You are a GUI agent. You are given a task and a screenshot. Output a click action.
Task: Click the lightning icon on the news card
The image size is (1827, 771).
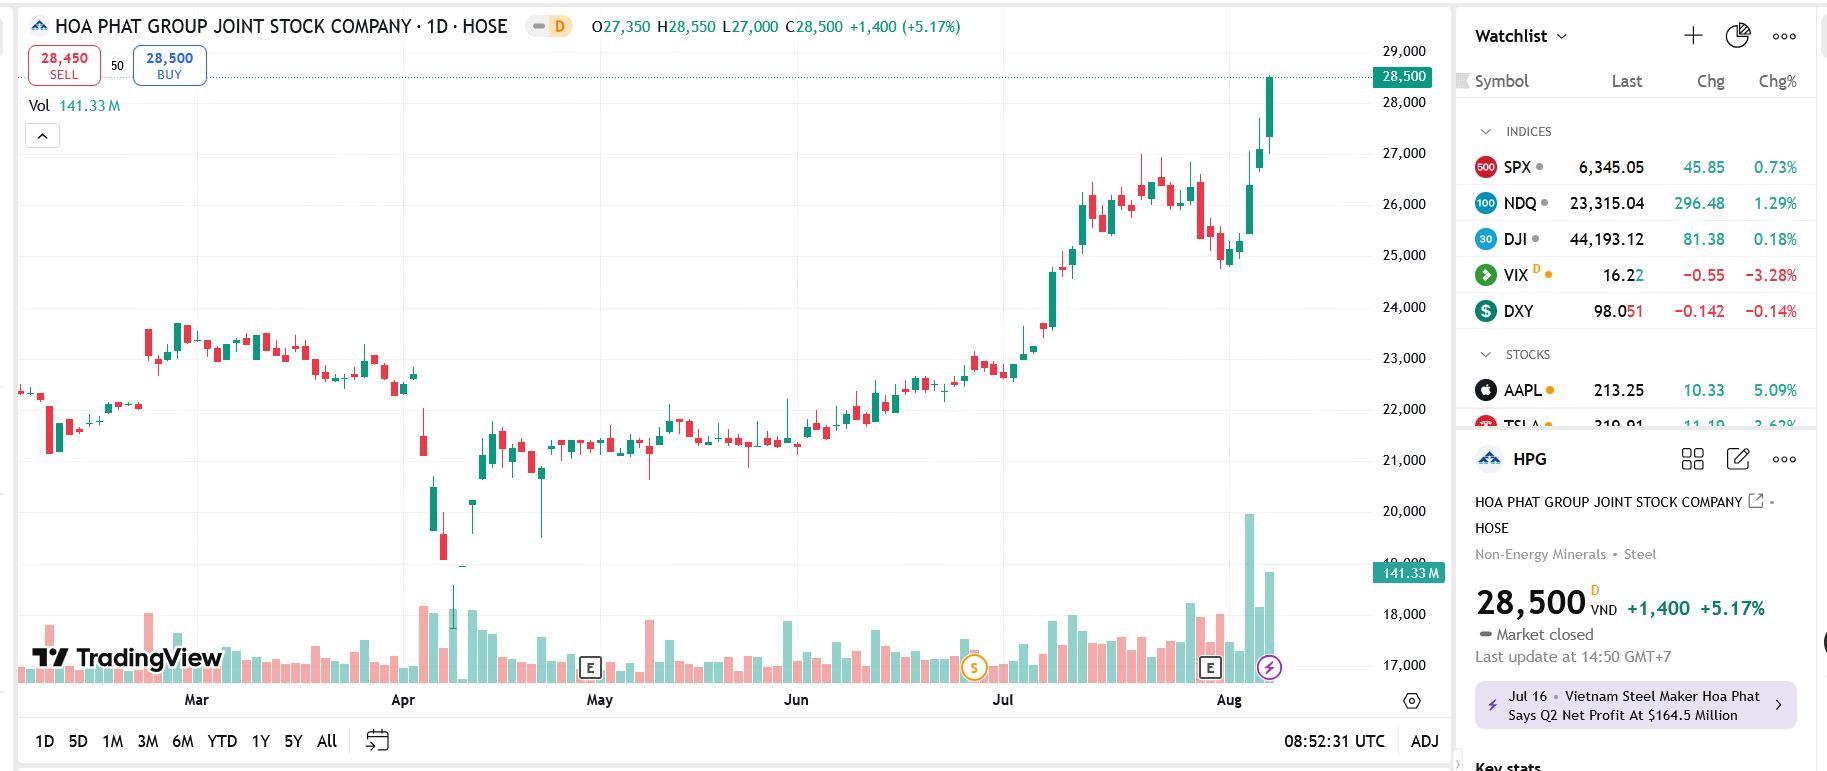click(1492, 705)
